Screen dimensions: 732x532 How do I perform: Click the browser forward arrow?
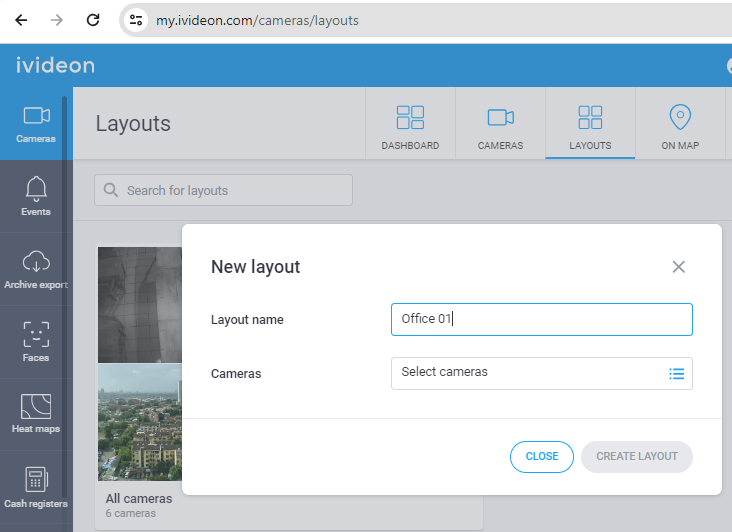coord(57,20)
